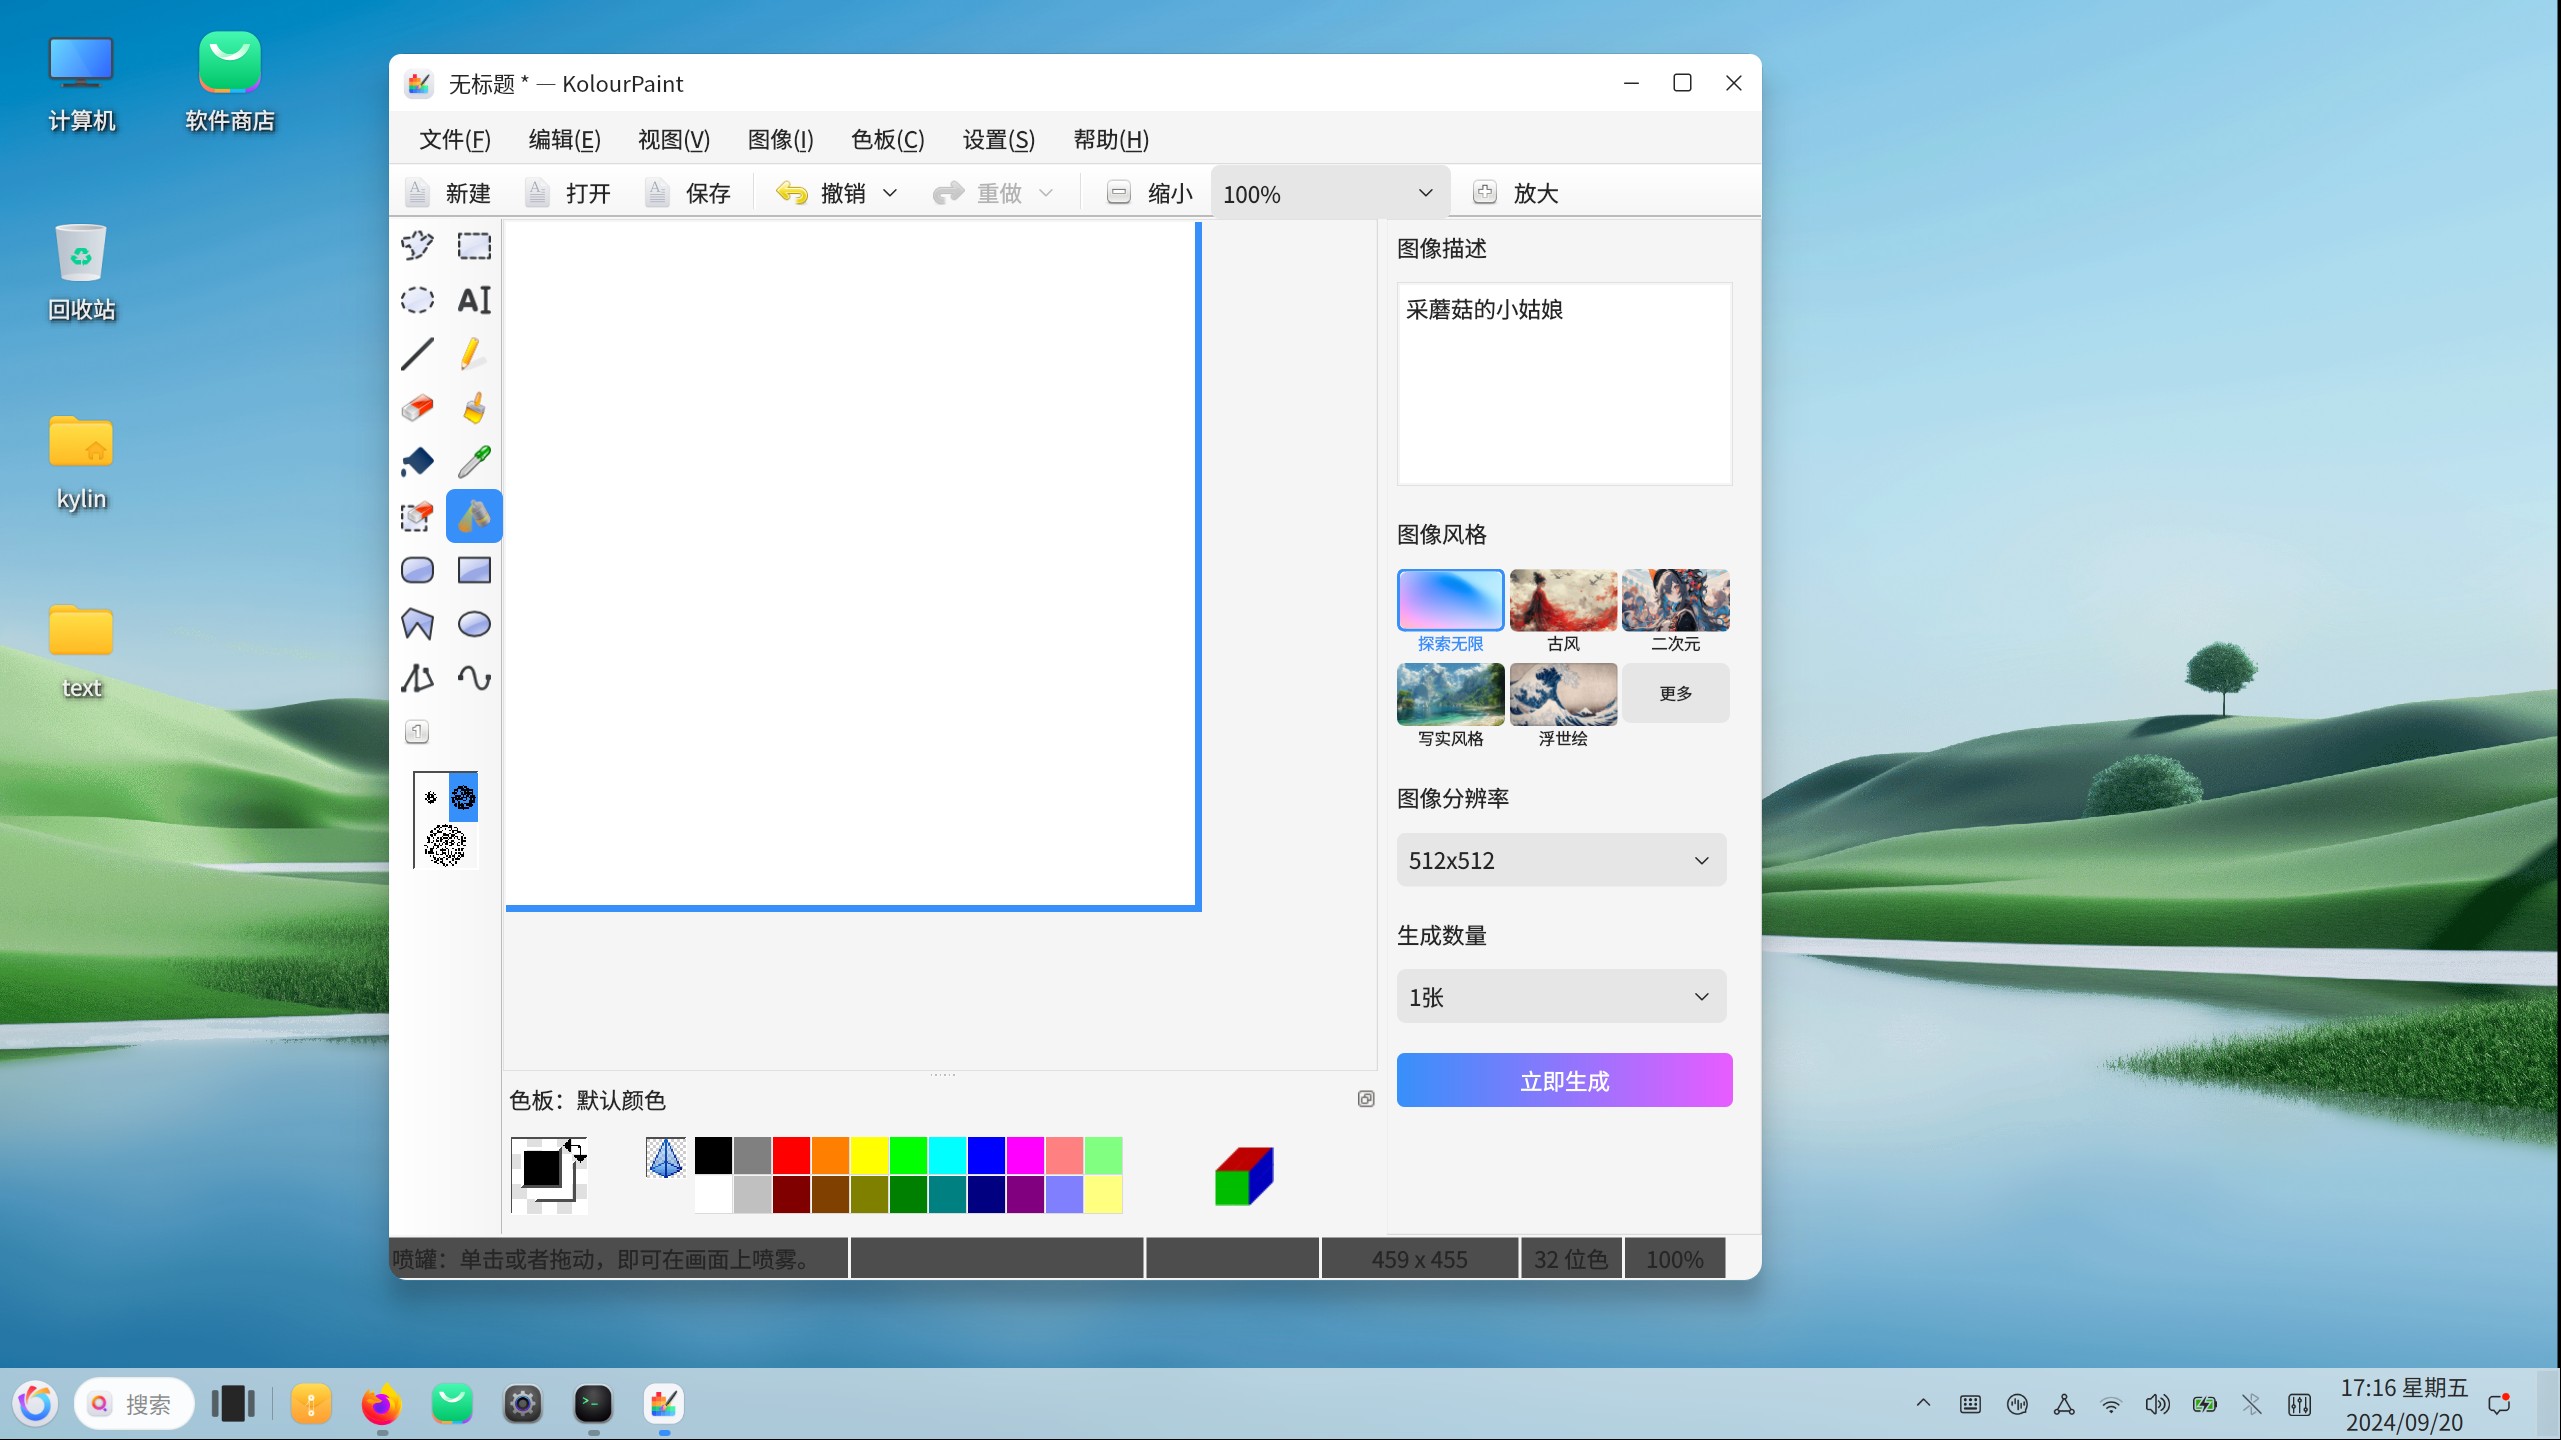Click the Open (打开) toolbar button
Viewport: 2561px width, 1440px height.
click(x=569, y=193)
